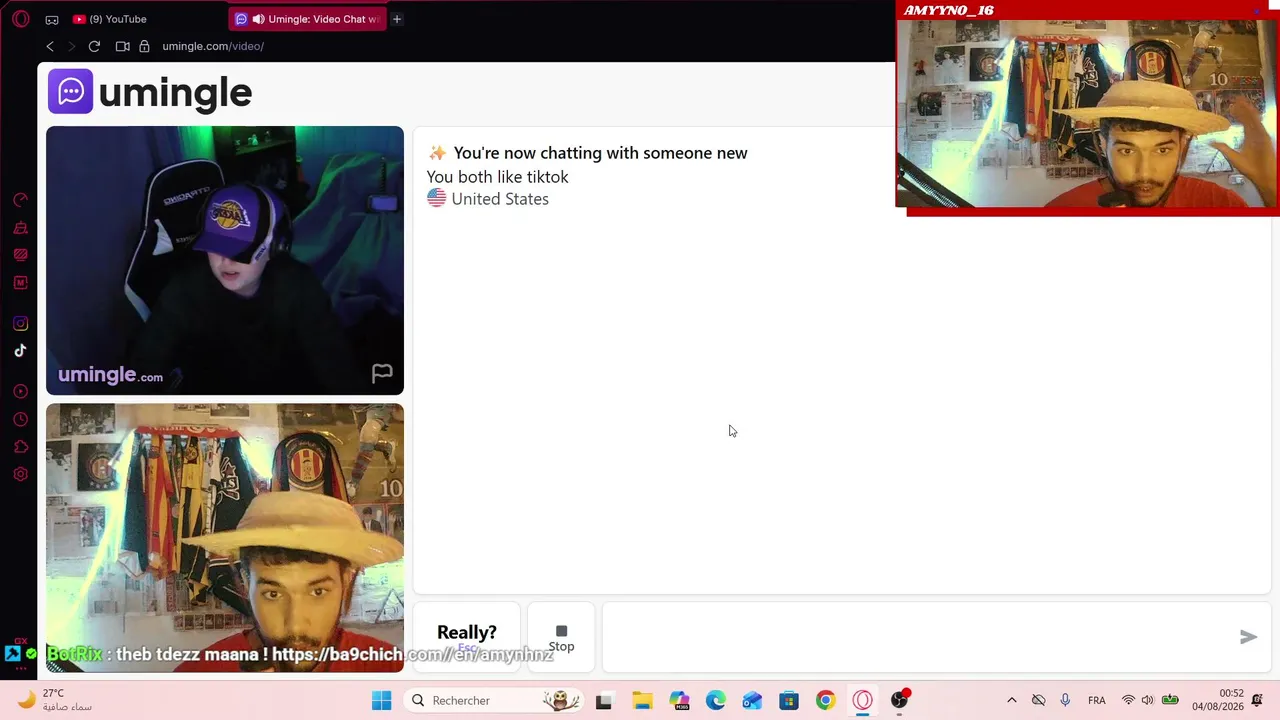Click your own webcam preview
Viewport: 1280px width, 720px height.
coord(225,538)
